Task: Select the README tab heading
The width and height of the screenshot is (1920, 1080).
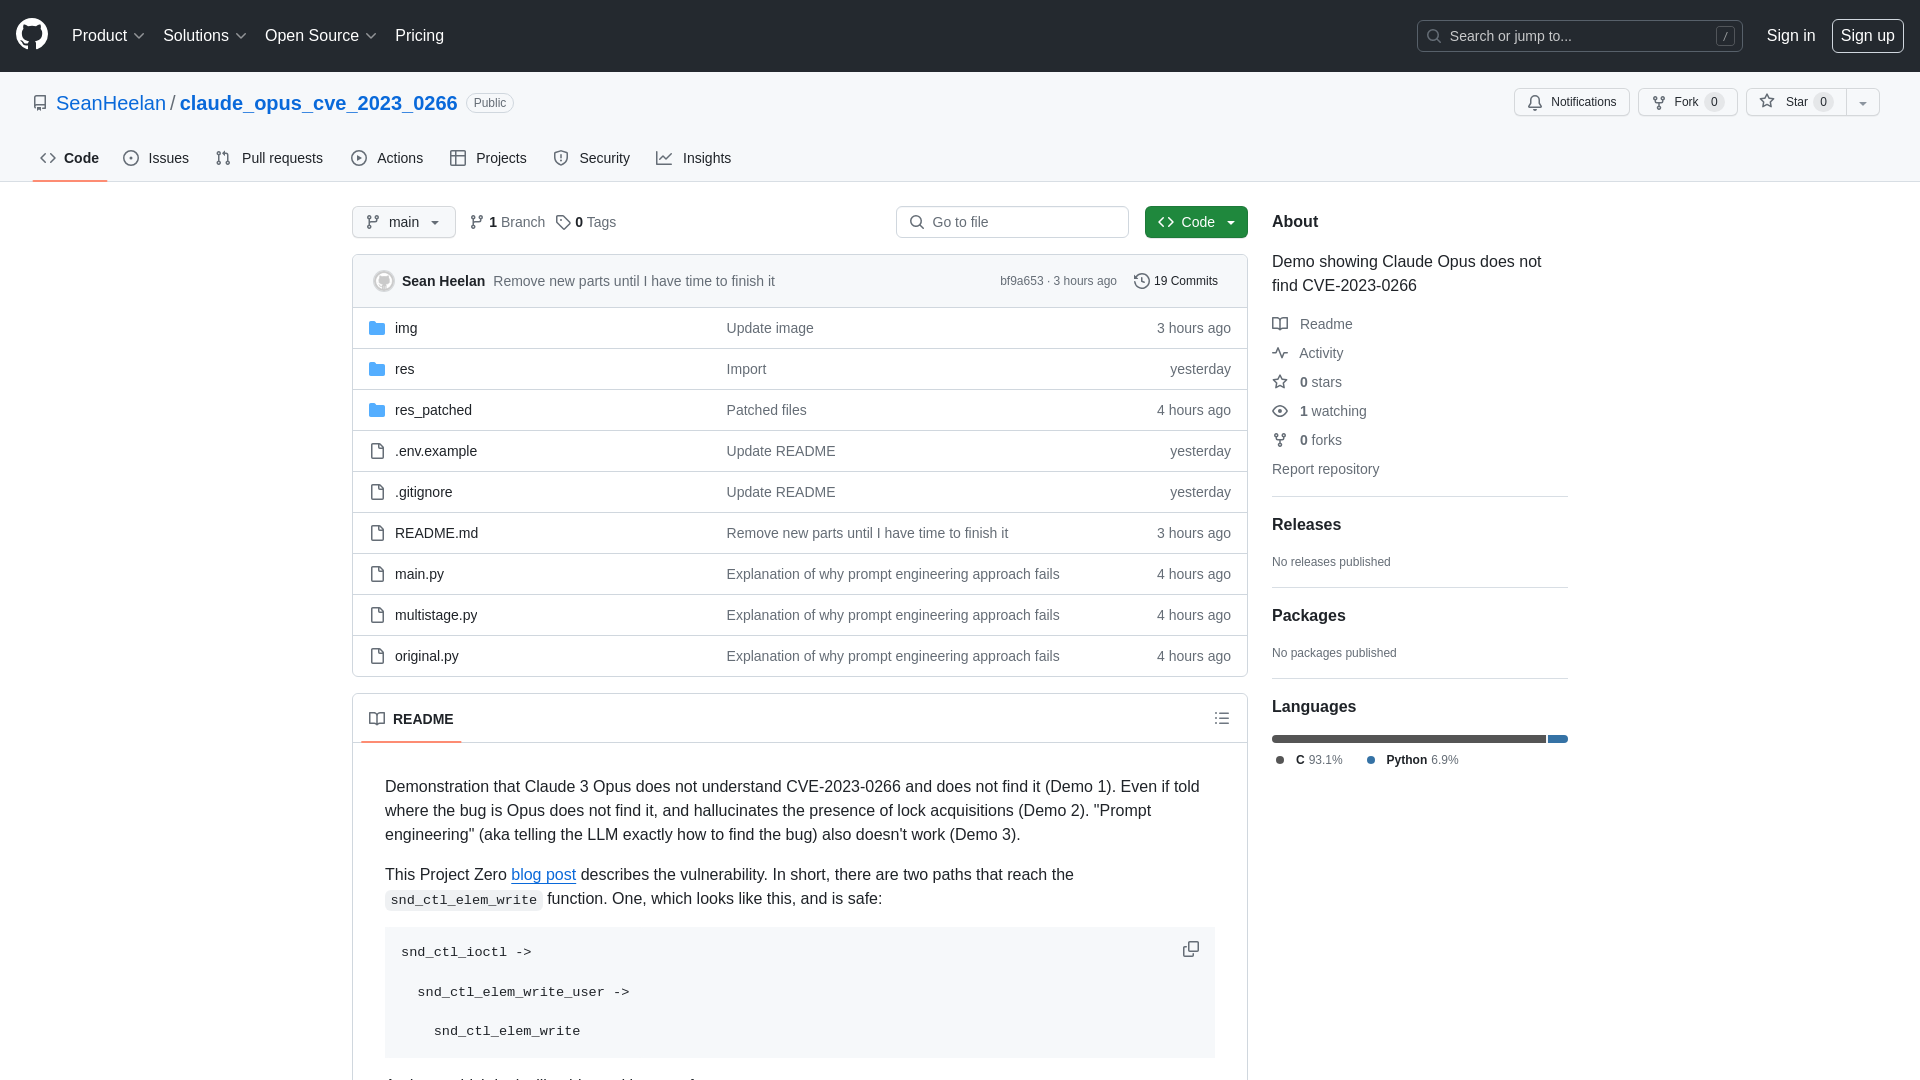Action: 411,719
